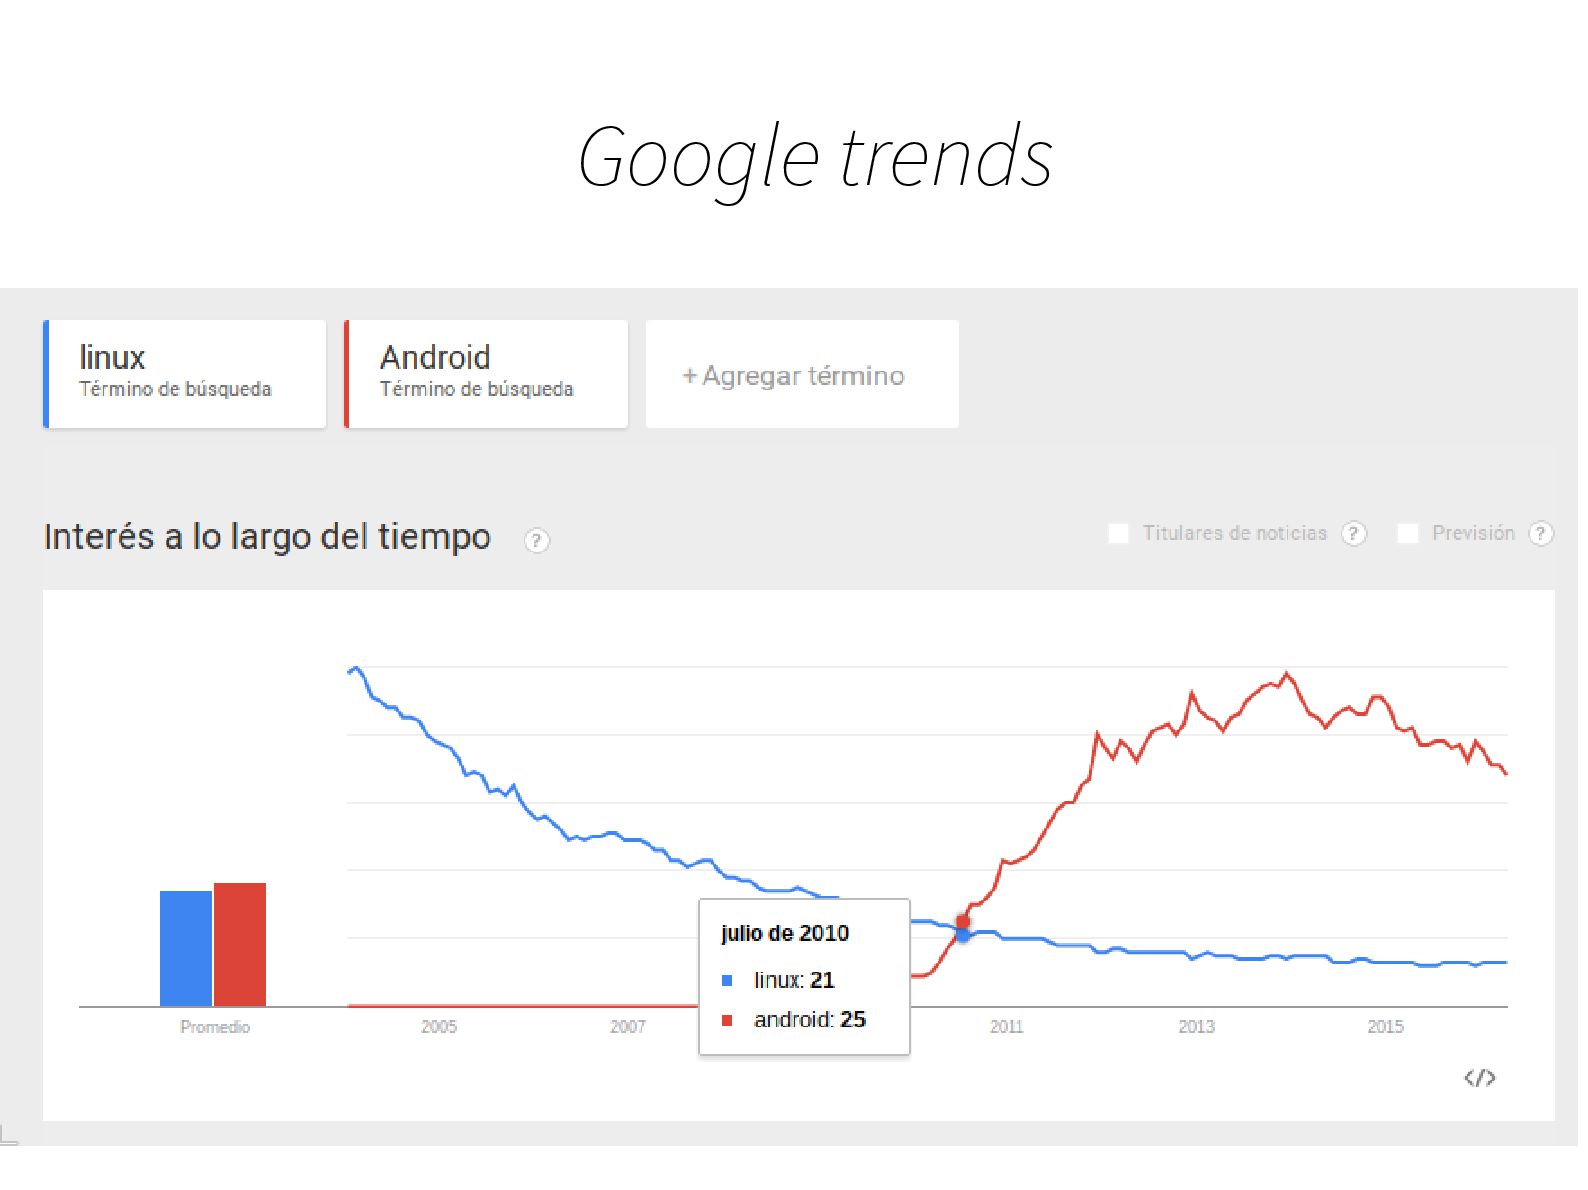
Task: Select the Android search term card
Action: [487, 373]
